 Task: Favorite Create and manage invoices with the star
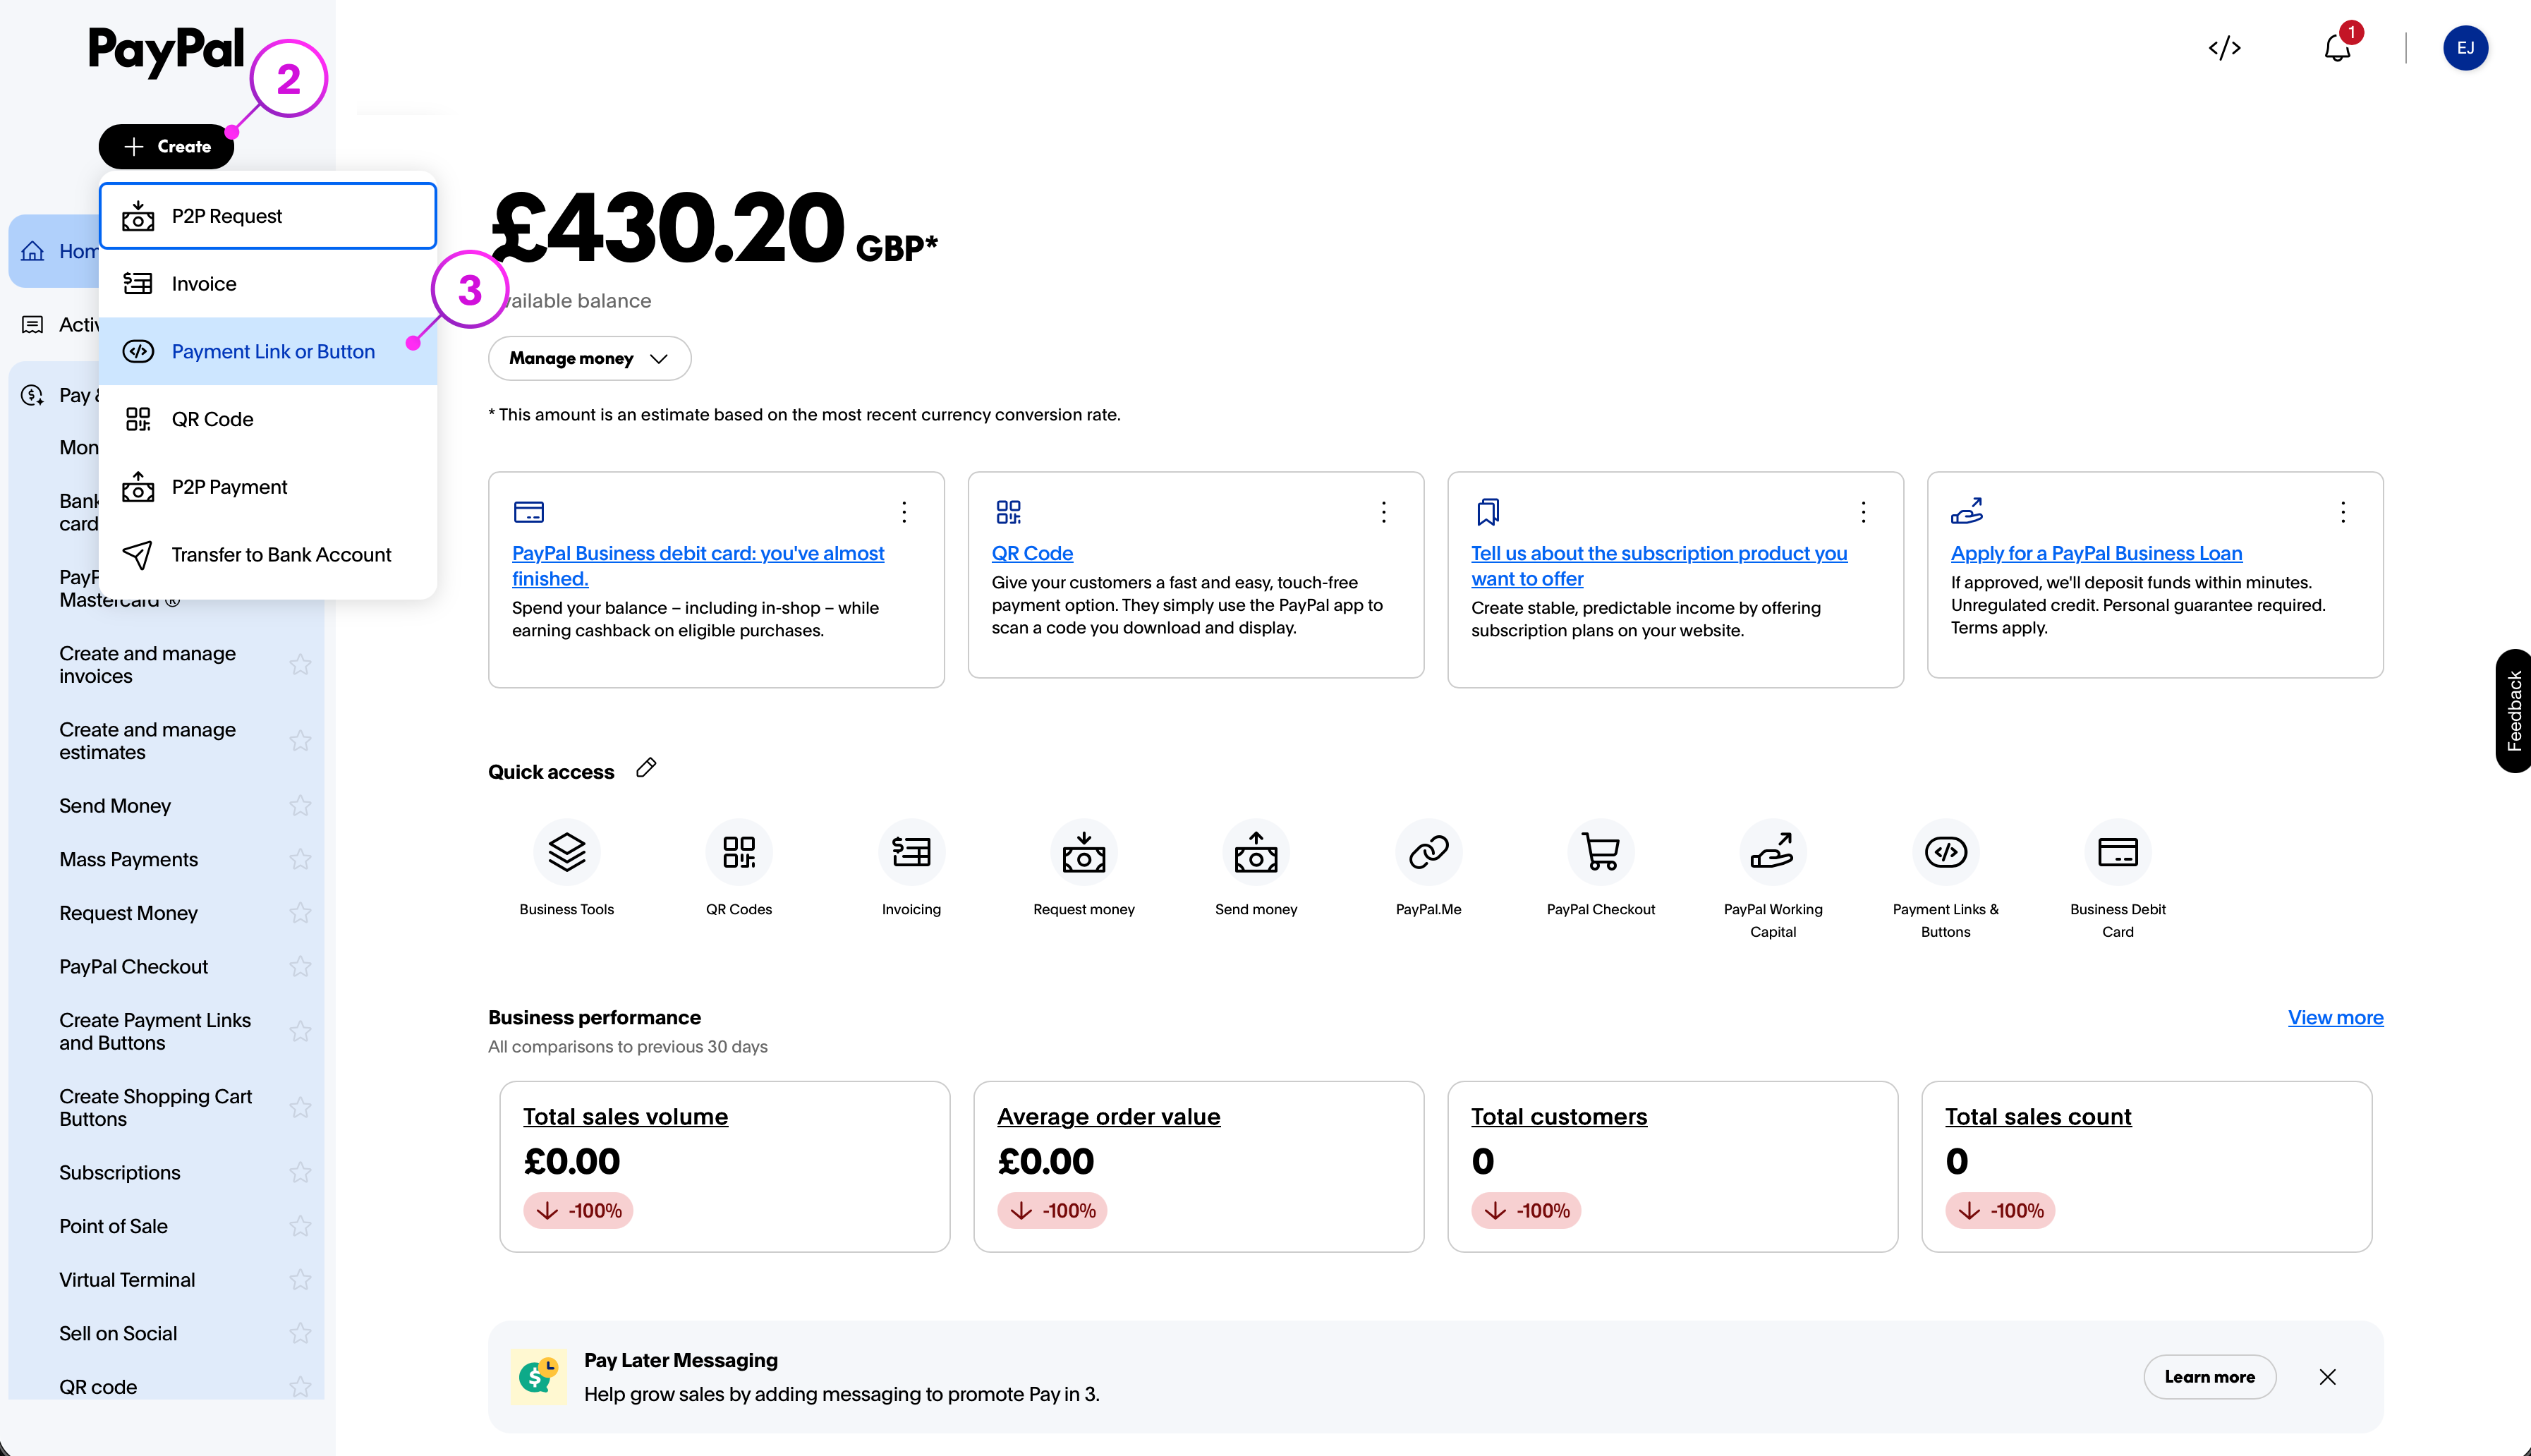coord(300,664)
